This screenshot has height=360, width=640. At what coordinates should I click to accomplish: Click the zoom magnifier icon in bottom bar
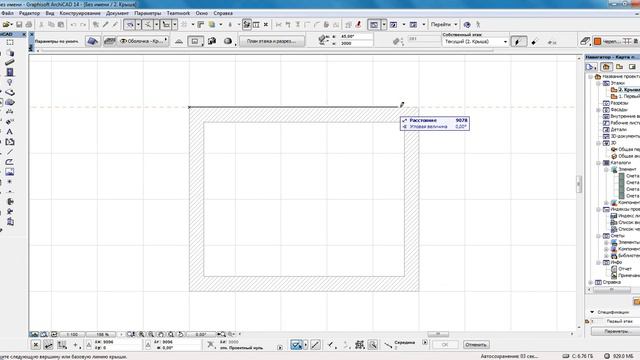(373, 345)
